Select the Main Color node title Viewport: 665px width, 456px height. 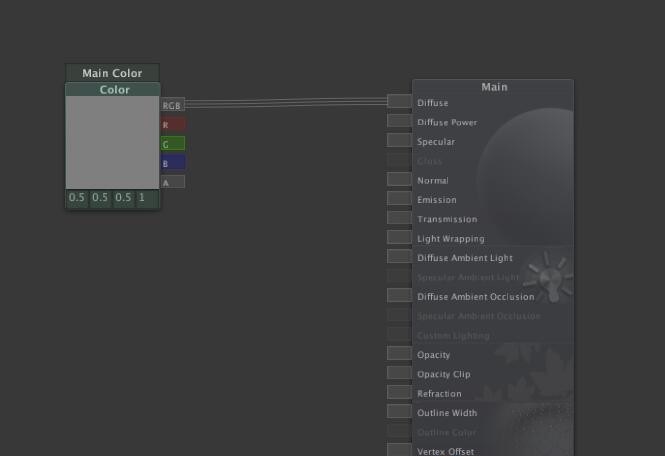(112, 73)
